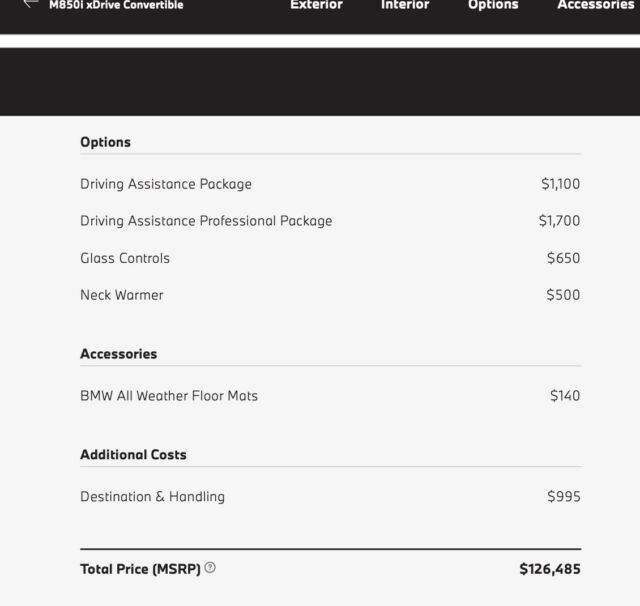Select the Driving Assistance Package item
640x606 pixels.
click(166, 184)
